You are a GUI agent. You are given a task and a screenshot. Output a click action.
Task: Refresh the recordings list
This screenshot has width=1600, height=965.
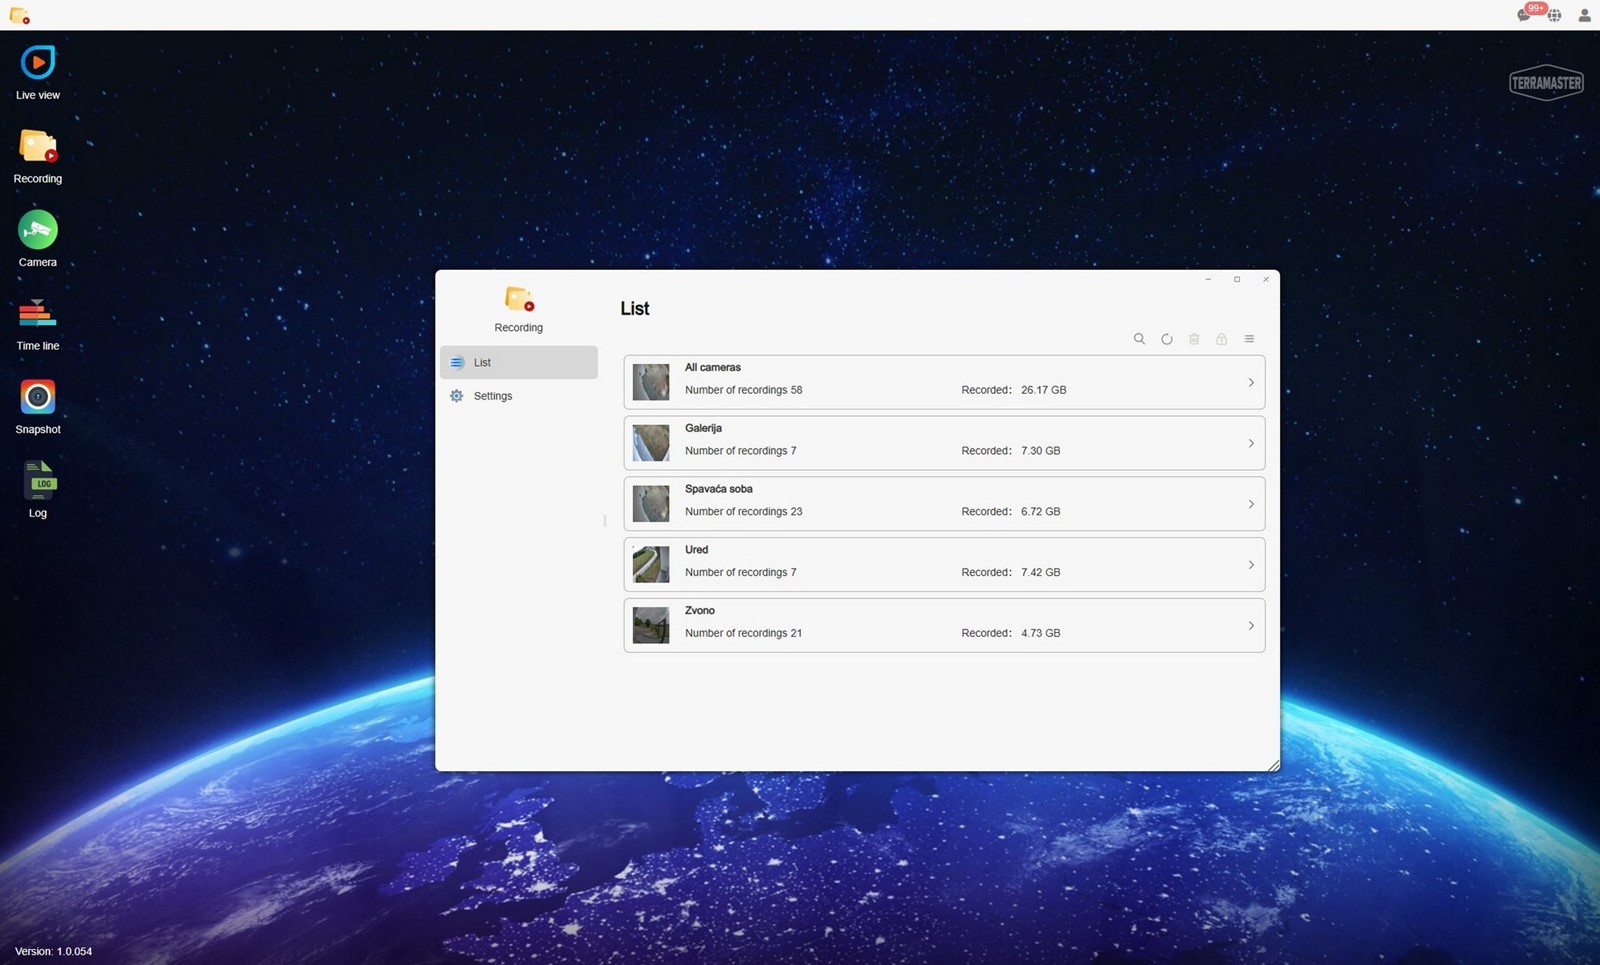point(1167,339)
